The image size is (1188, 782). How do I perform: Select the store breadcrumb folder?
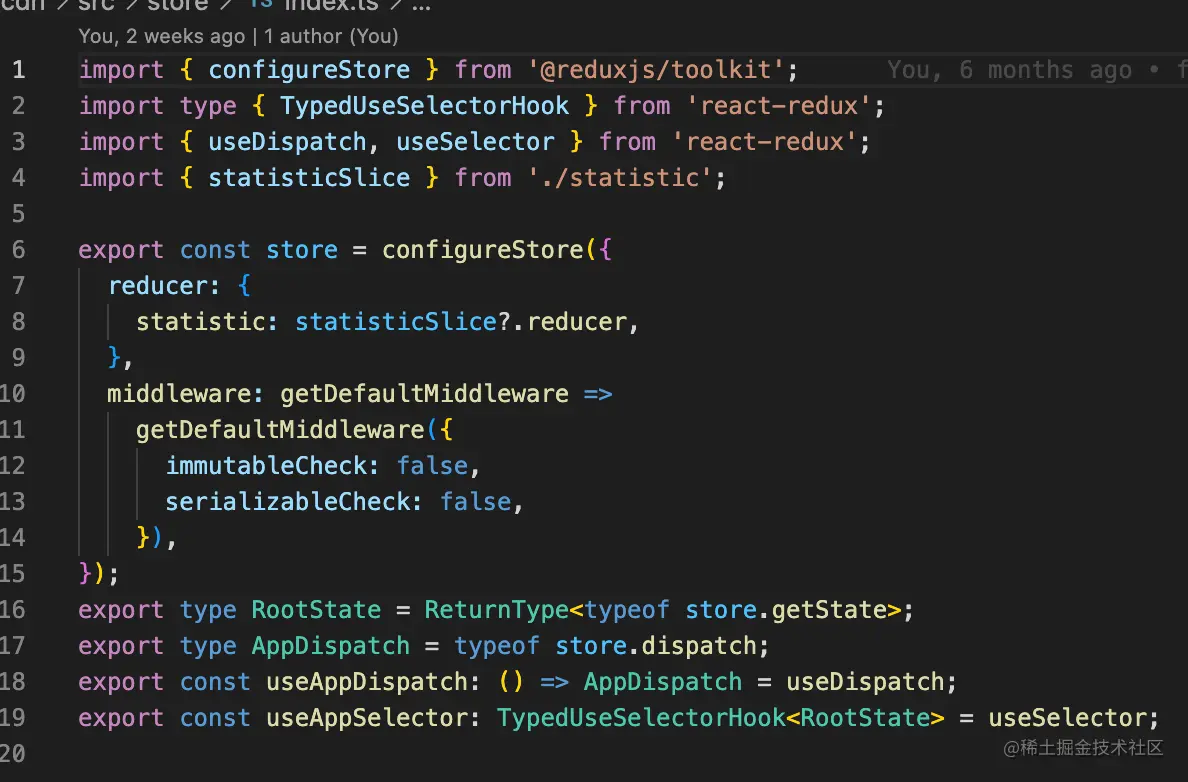[x=177, y=5]
